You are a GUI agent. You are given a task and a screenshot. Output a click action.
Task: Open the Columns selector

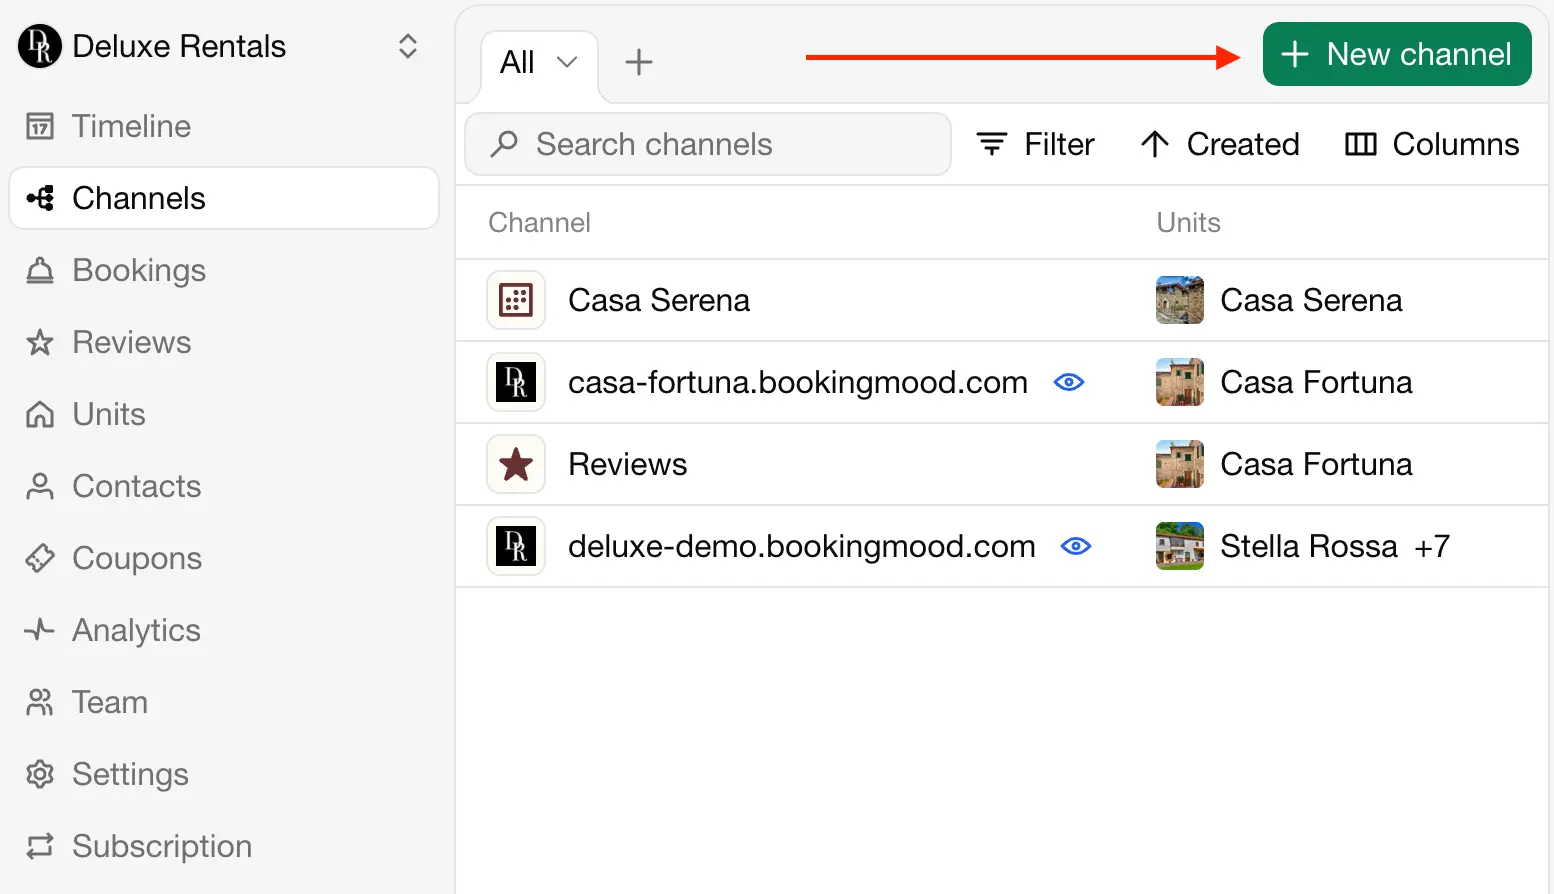coord(1432,144)
